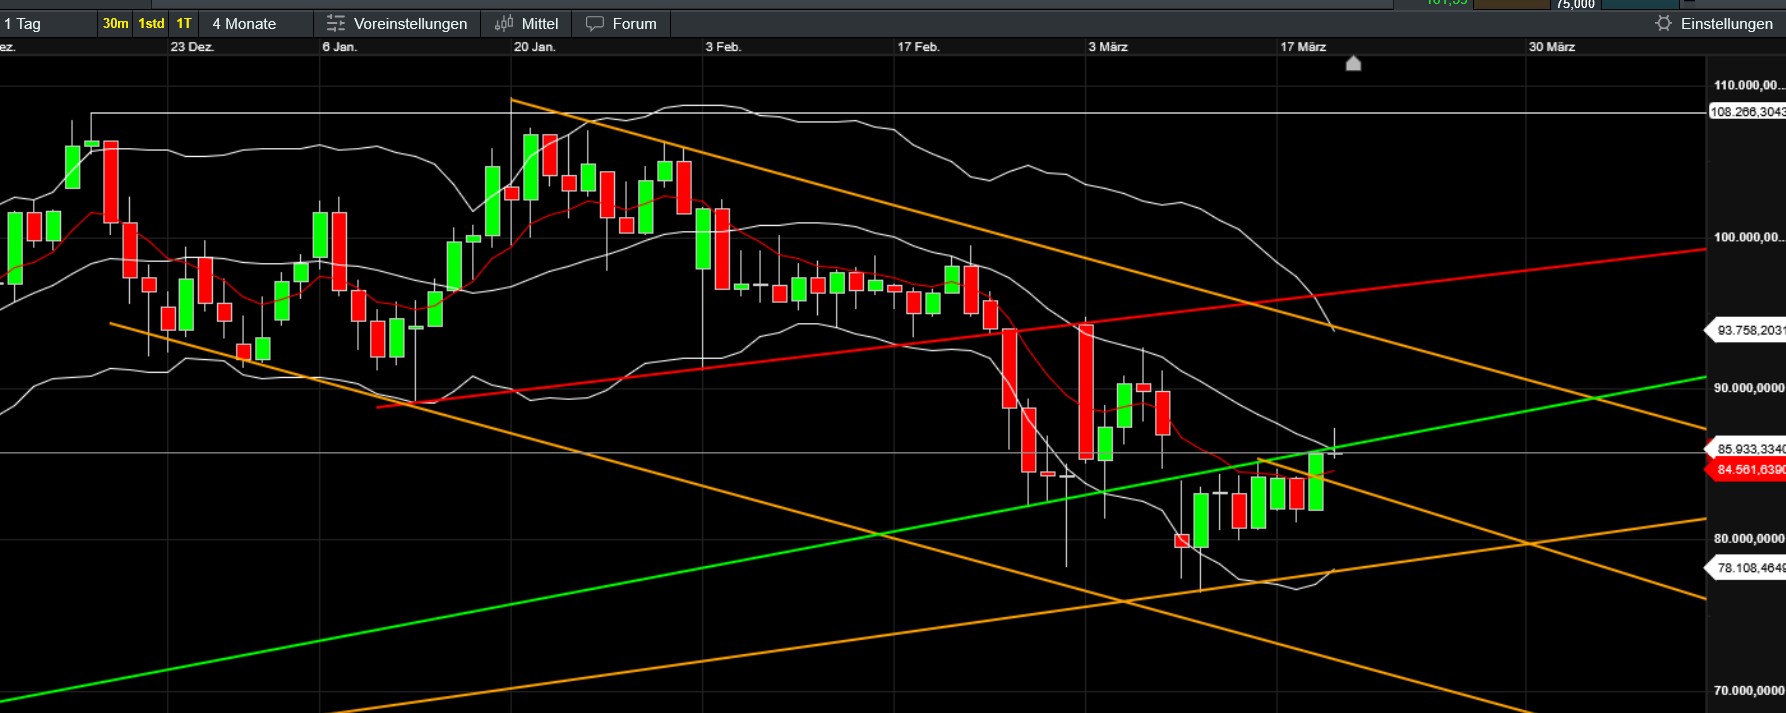Click the 75,000 value field at top
This screenshot has height=713, width=1786.
click(1576, 5)
